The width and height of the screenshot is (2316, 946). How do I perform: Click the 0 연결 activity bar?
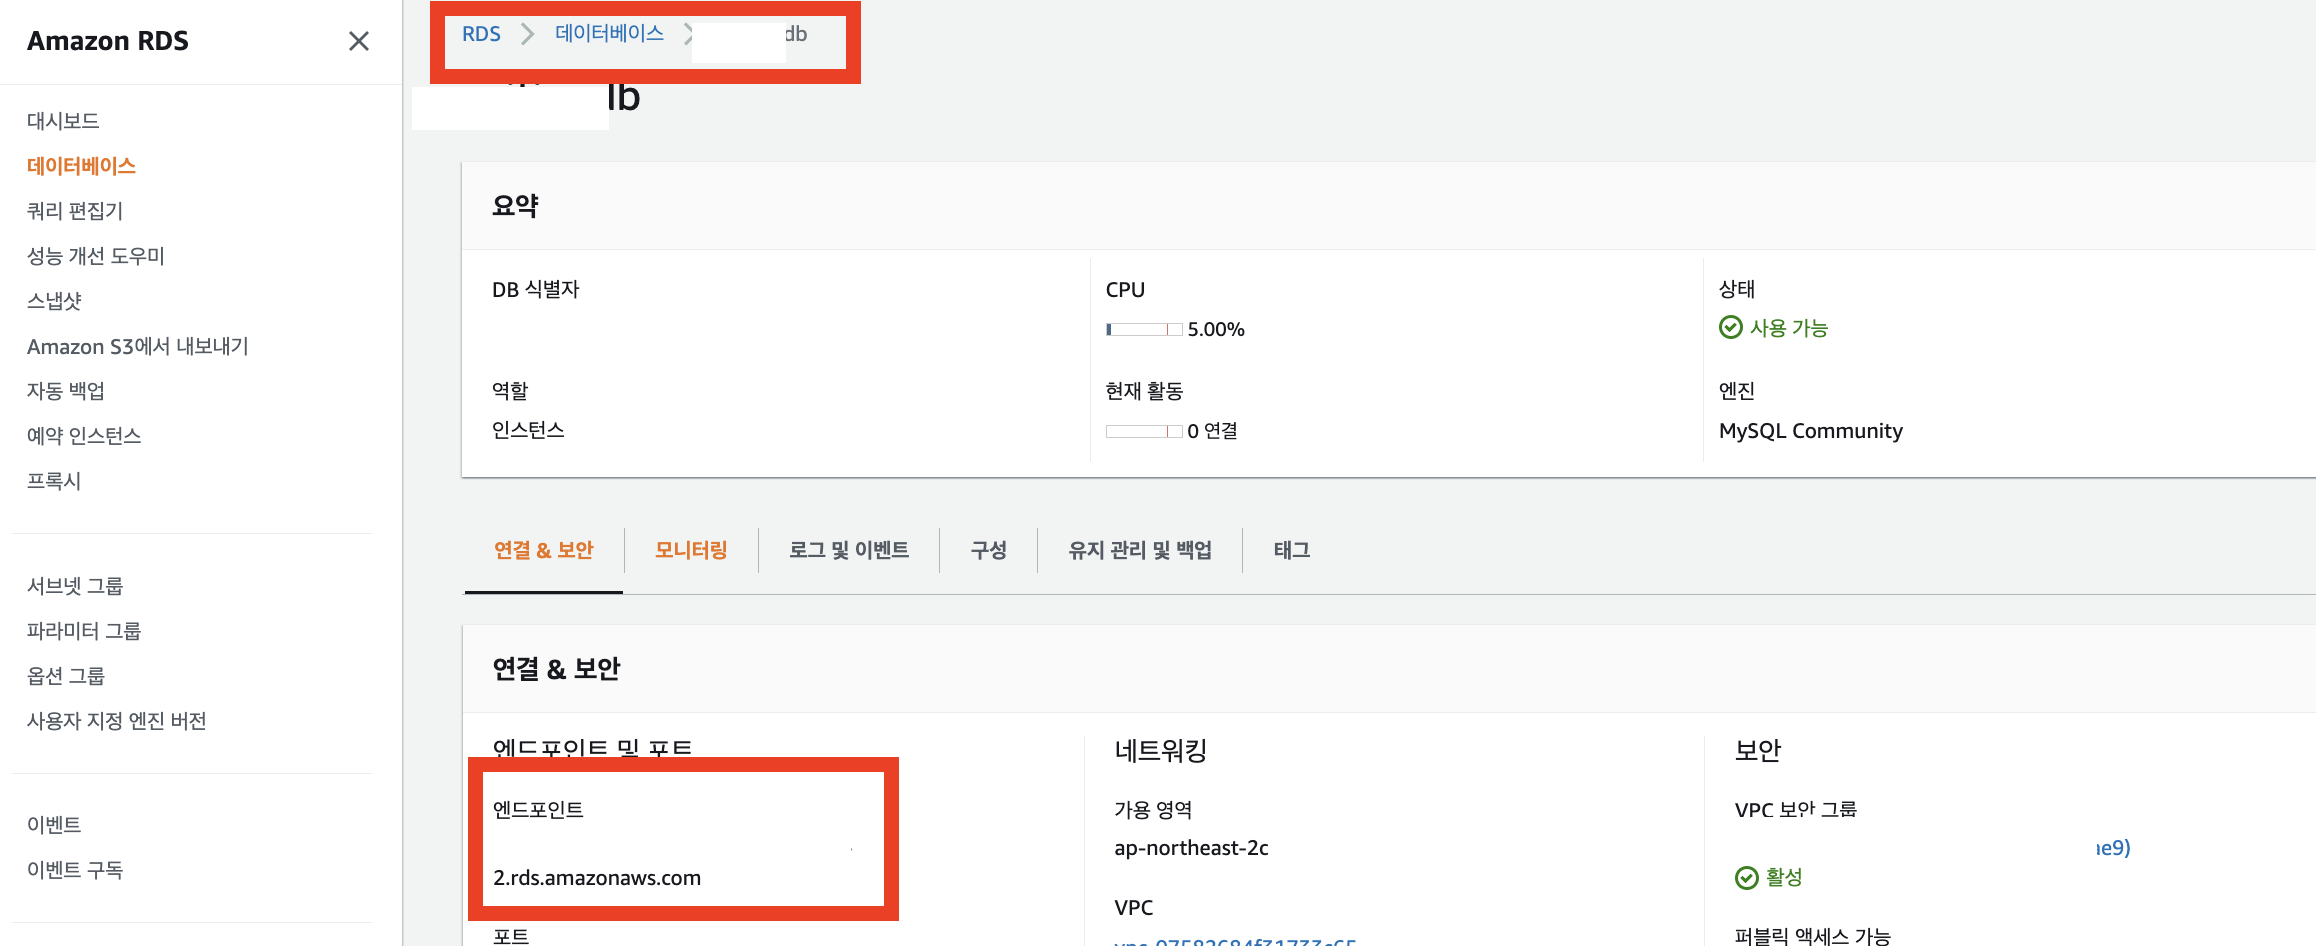(1144, 431)
